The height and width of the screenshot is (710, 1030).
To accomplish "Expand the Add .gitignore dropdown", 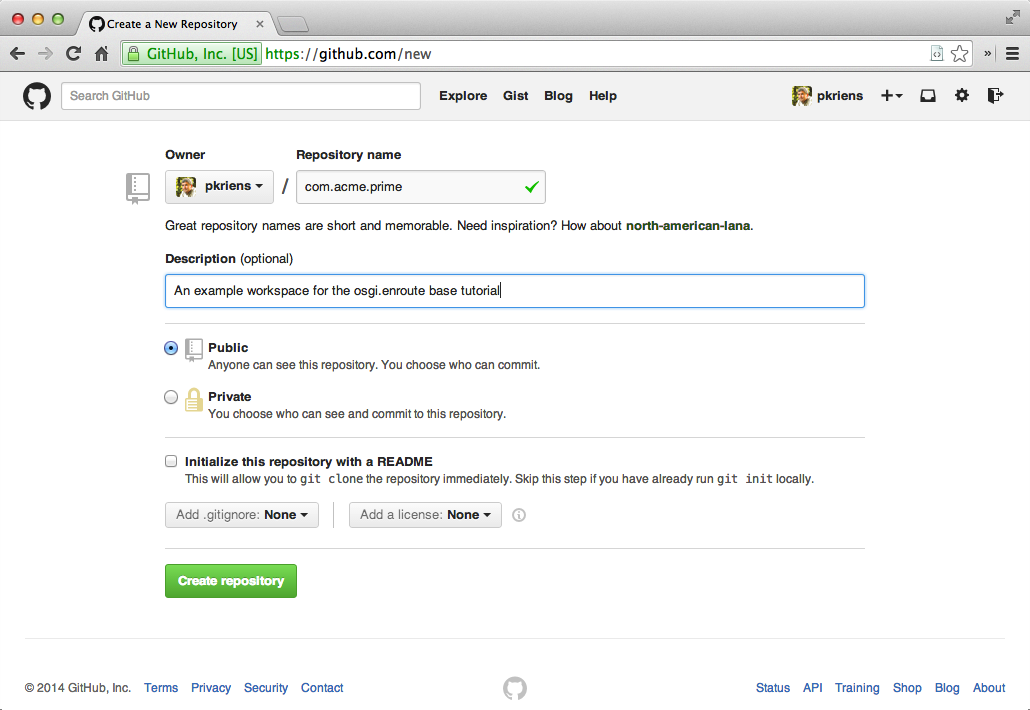I will pos(242,515).
